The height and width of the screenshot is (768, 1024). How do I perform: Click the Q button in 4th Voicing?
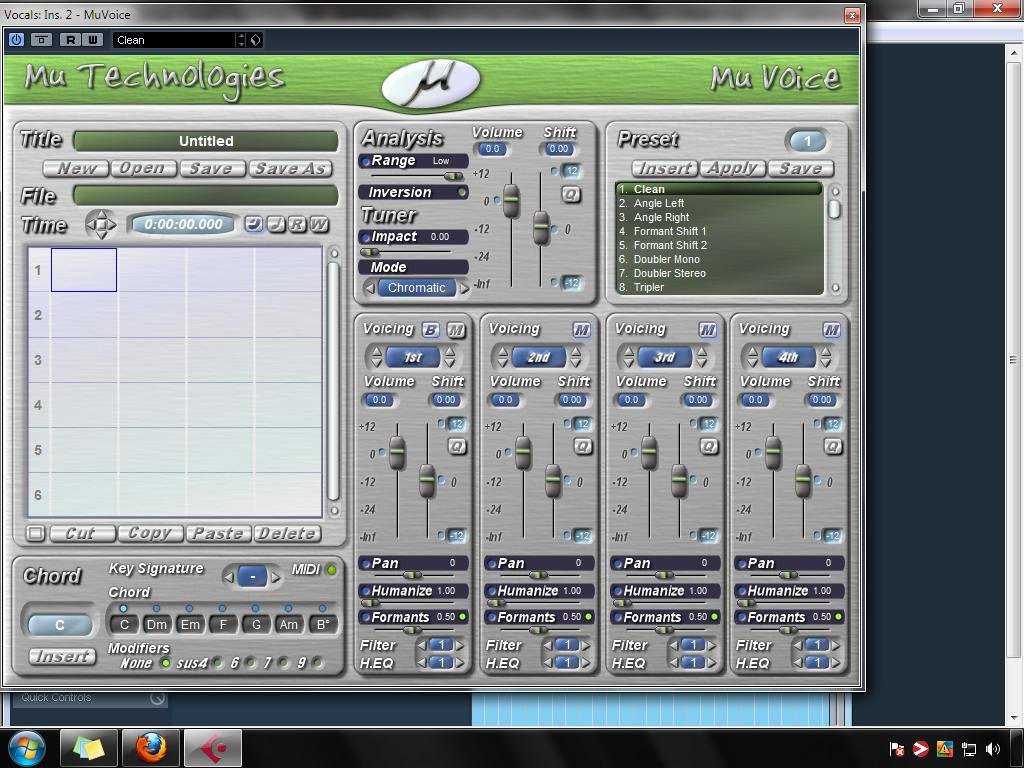pyautogui.click(x=833, y=447)
